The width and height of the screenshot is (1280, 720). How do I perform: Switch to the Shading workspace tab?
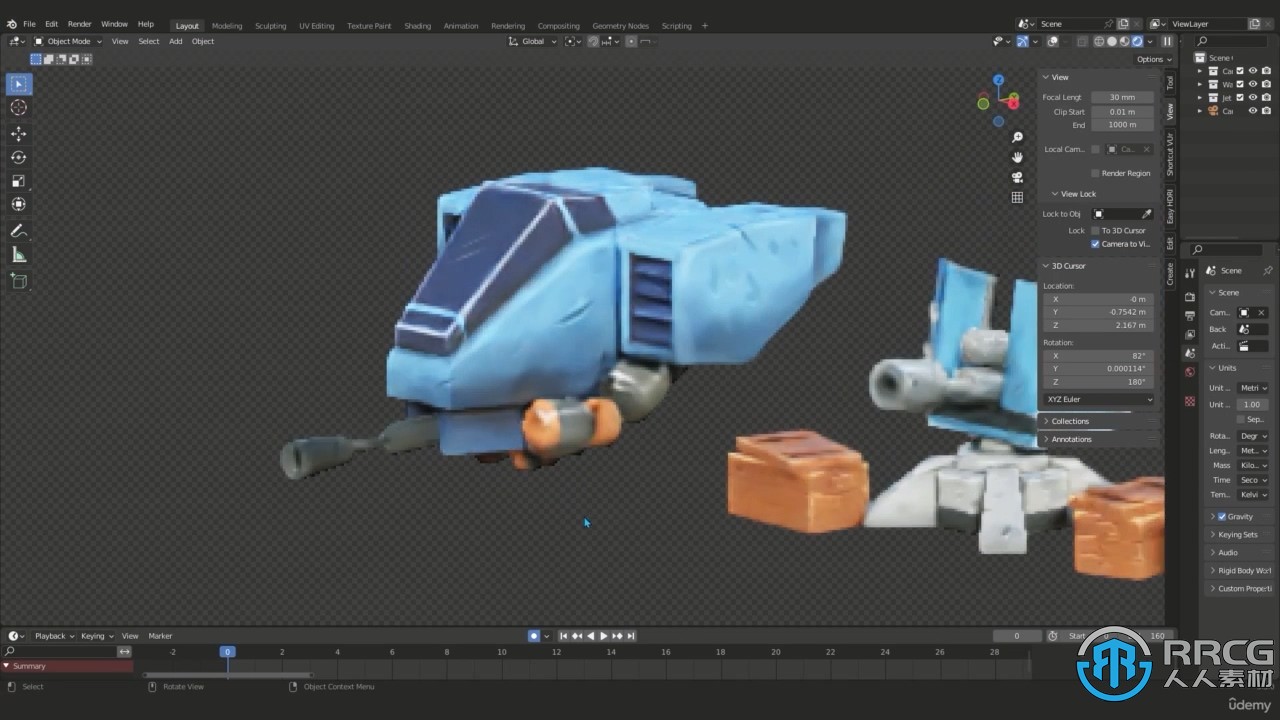coord(418,26)
